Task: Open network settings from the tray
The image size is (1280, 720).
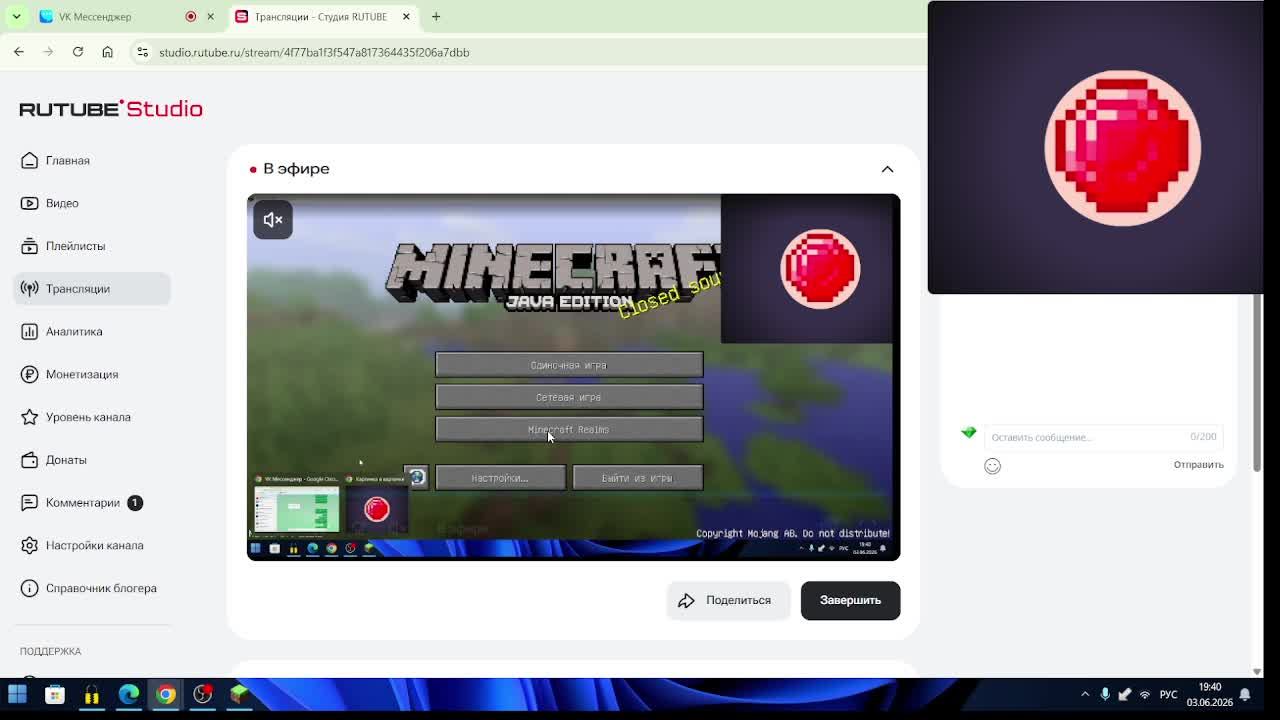Action: click(x=1145, y=694)
